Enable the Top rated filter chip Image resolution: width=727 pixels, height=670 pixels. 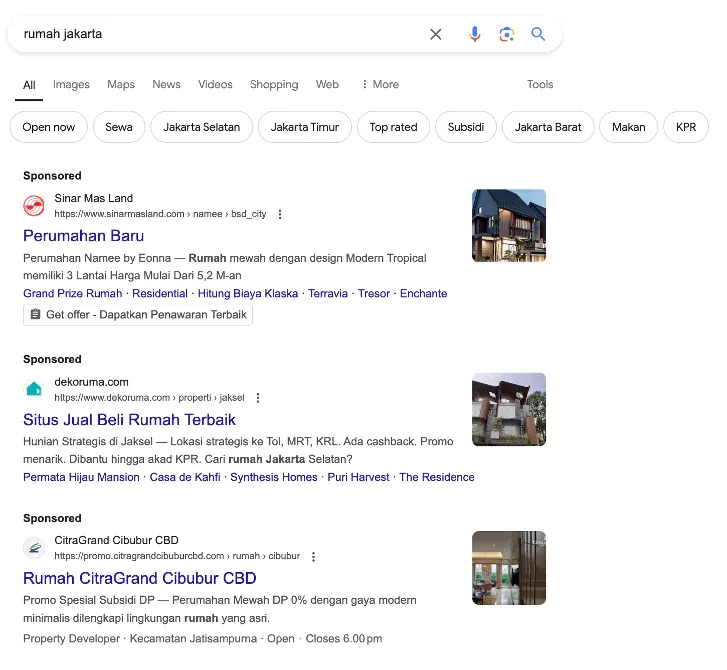(393, 127)
